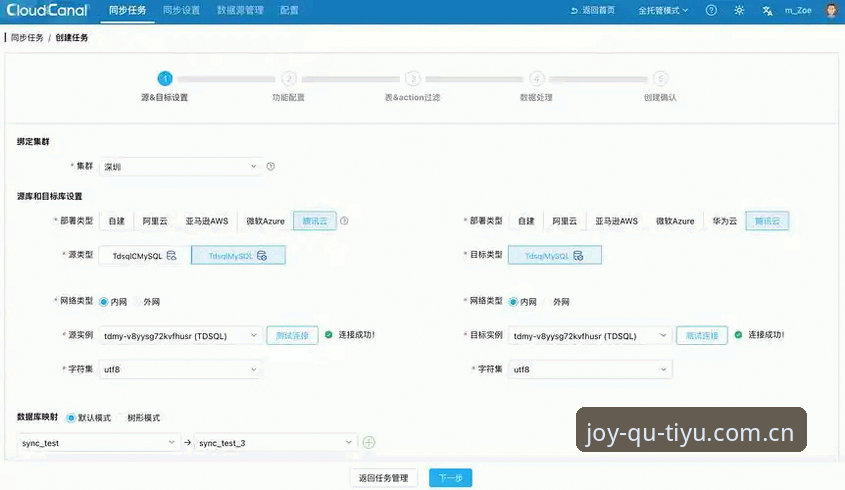This screenshot has width=845, height=490.
Task: Switch to 同步设置 tab
Action: coord(181,10)
